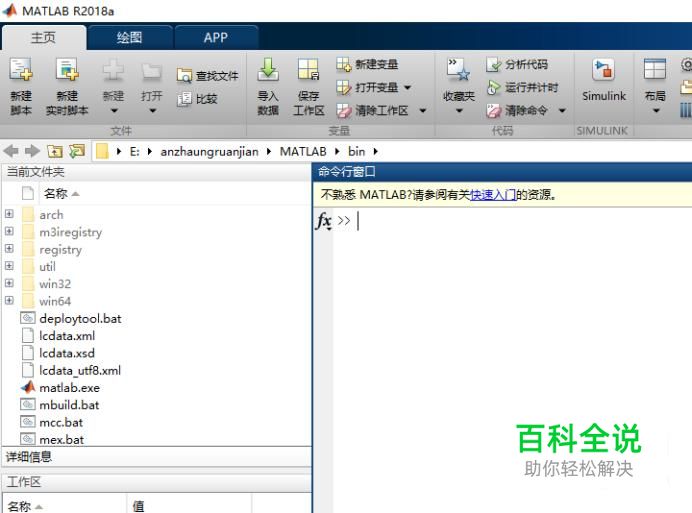692x513 pixels.
Task: Select deploytool.bat in the file list
Action: [x=80, y=318]
